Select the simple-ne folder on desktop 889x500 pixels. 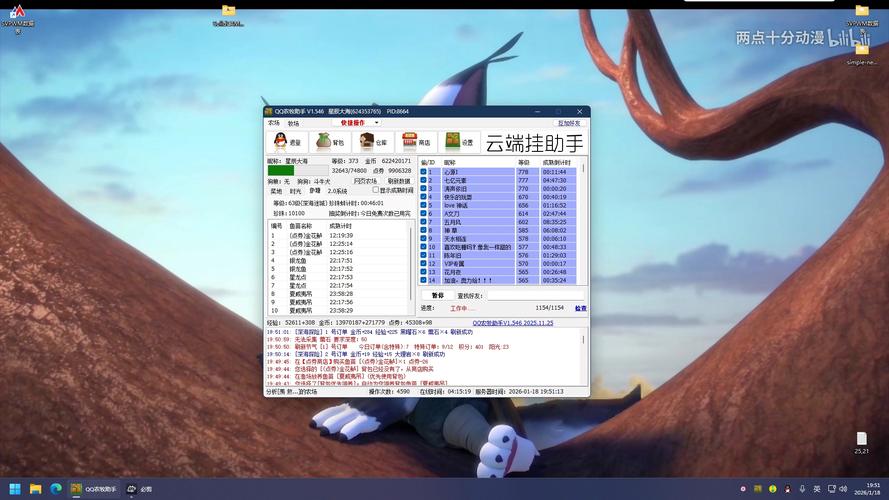[862, 54]
